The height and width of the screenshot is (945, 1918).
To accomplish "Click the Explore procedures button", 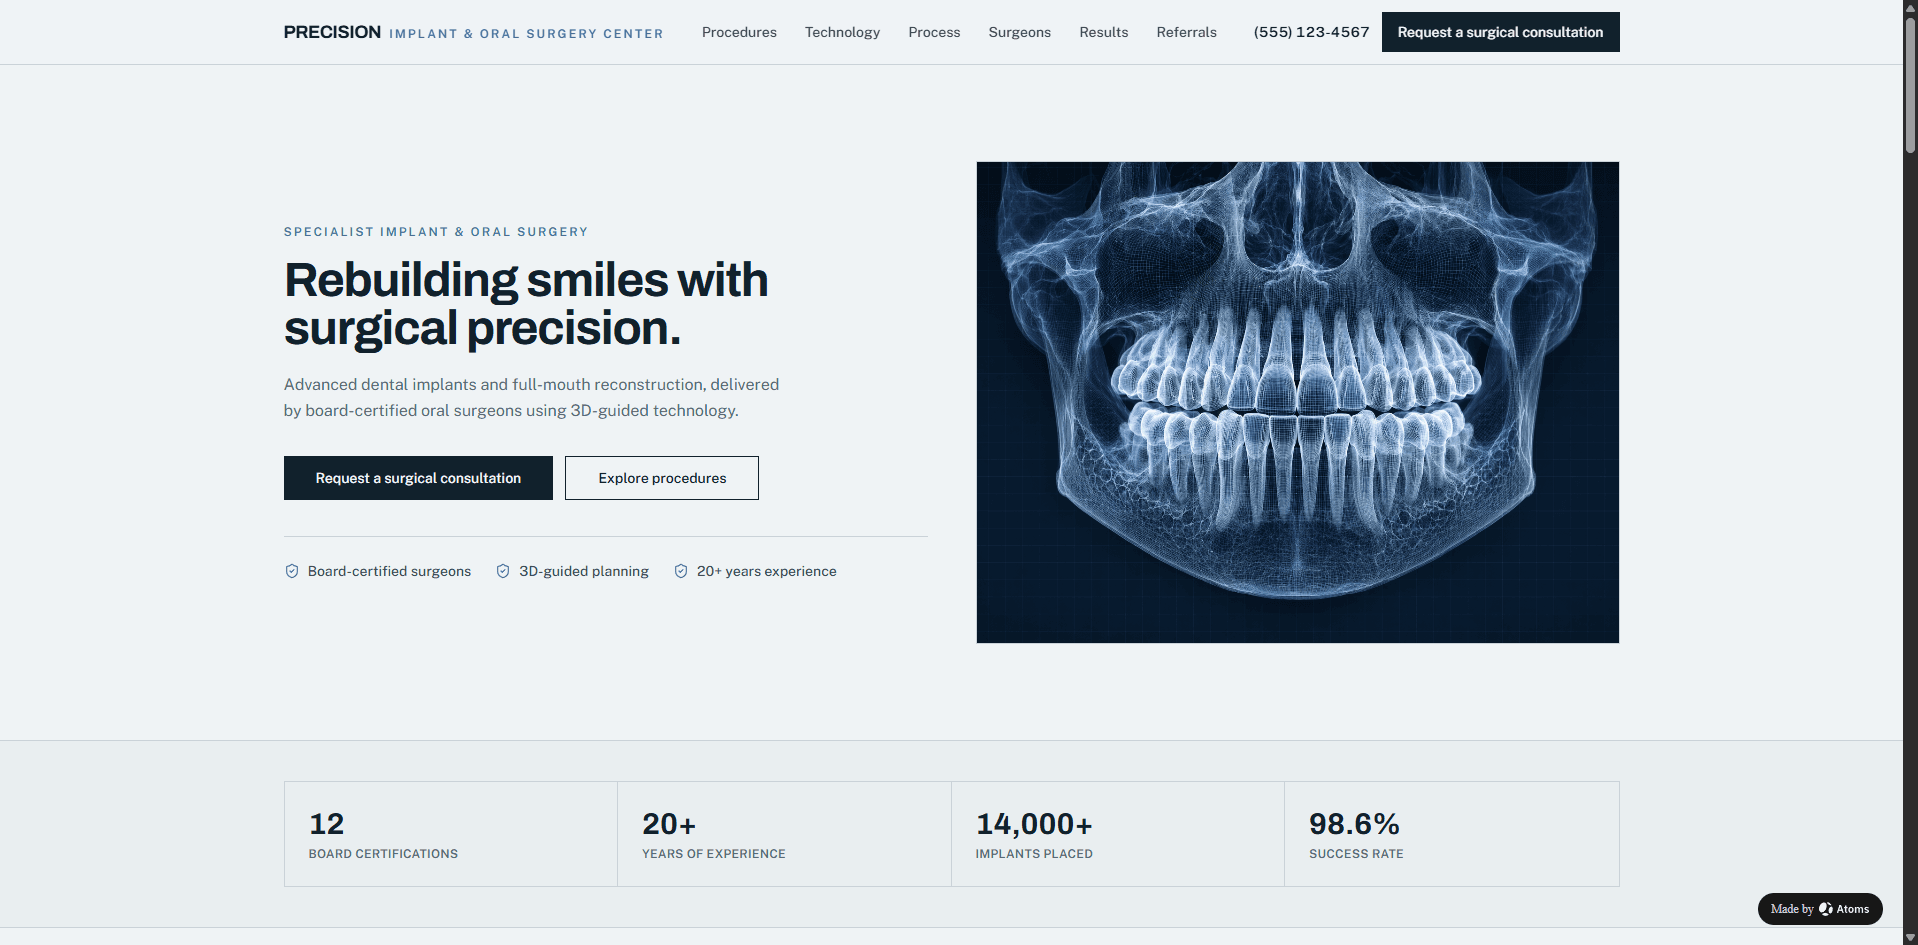I will [662, 478].
